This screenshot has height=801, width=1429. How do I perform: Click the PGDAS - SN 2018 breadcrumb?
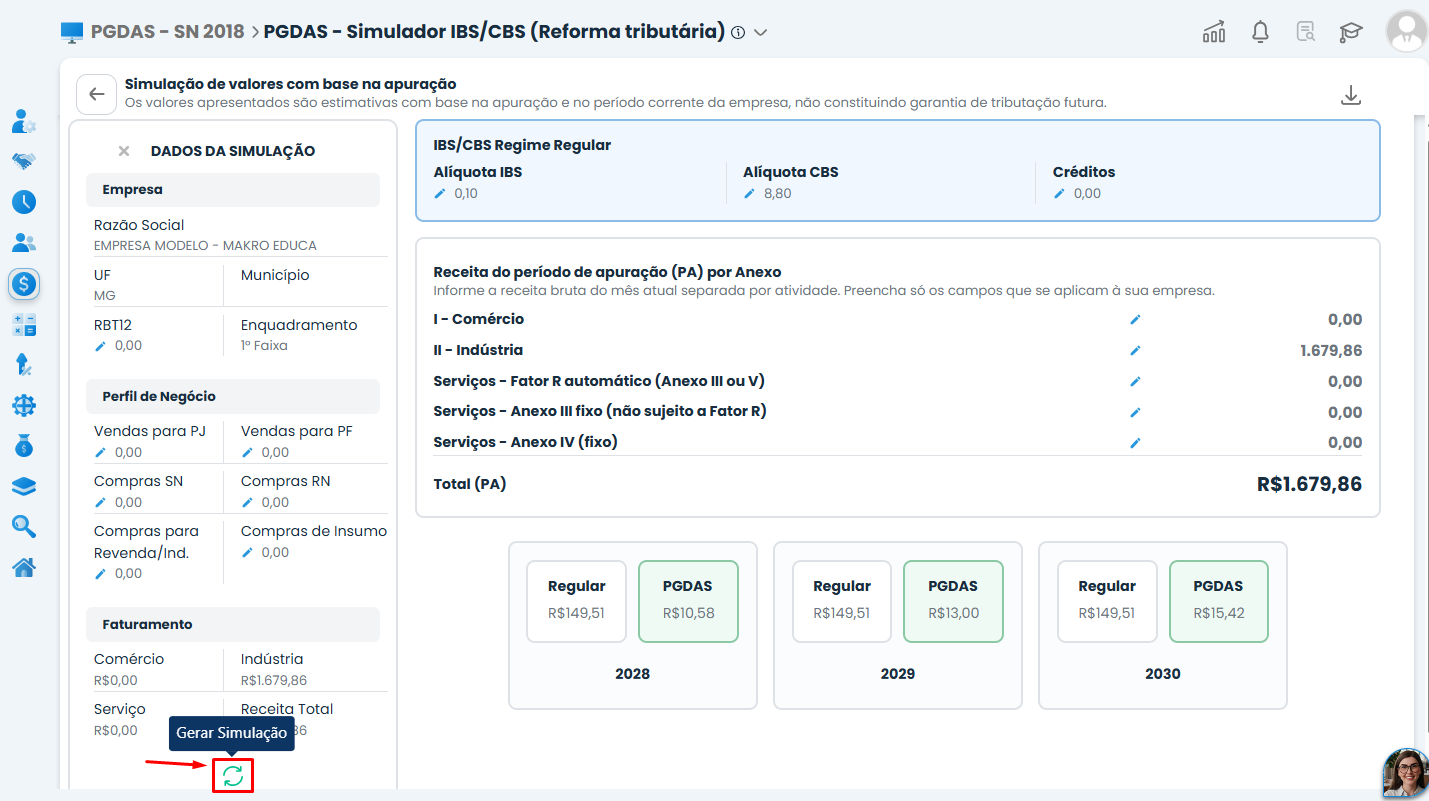[167, 32]
